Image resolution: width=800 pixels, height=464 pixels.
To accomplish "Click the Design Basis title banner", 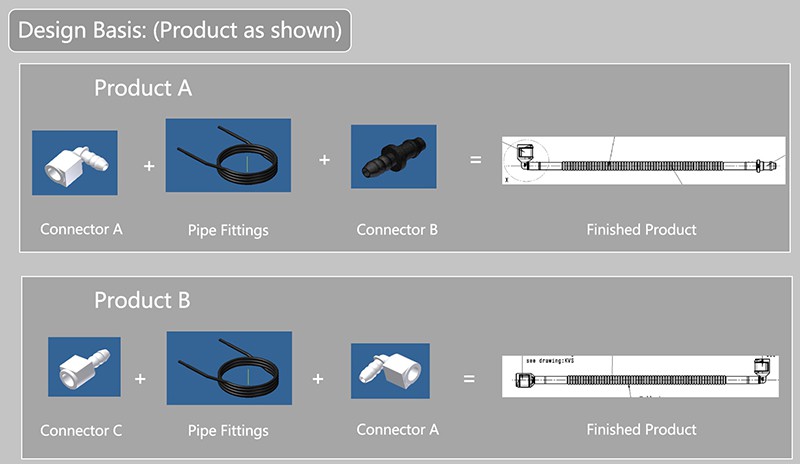I will click(180, 30).
